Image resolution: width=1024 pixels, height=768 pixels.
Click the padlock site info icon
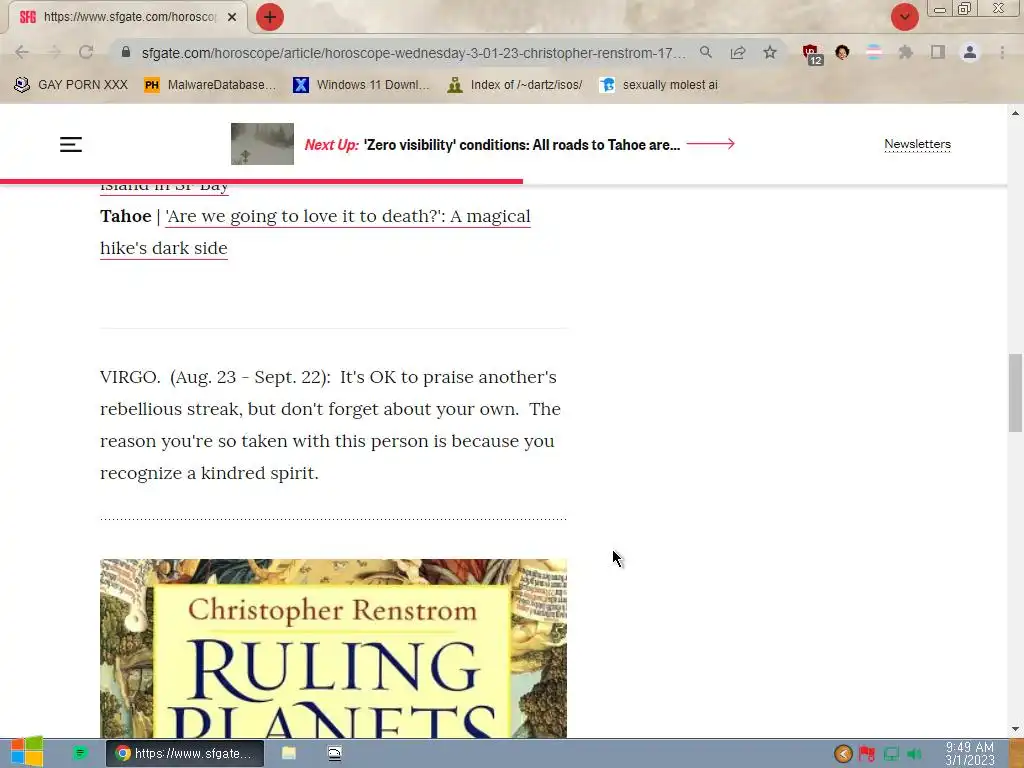126,52
